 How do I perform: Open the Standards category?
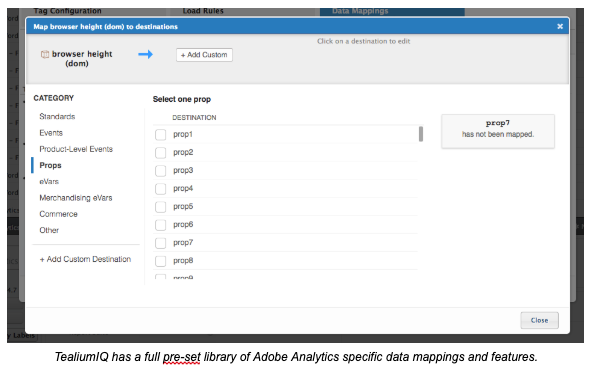(x=57, y=116)
